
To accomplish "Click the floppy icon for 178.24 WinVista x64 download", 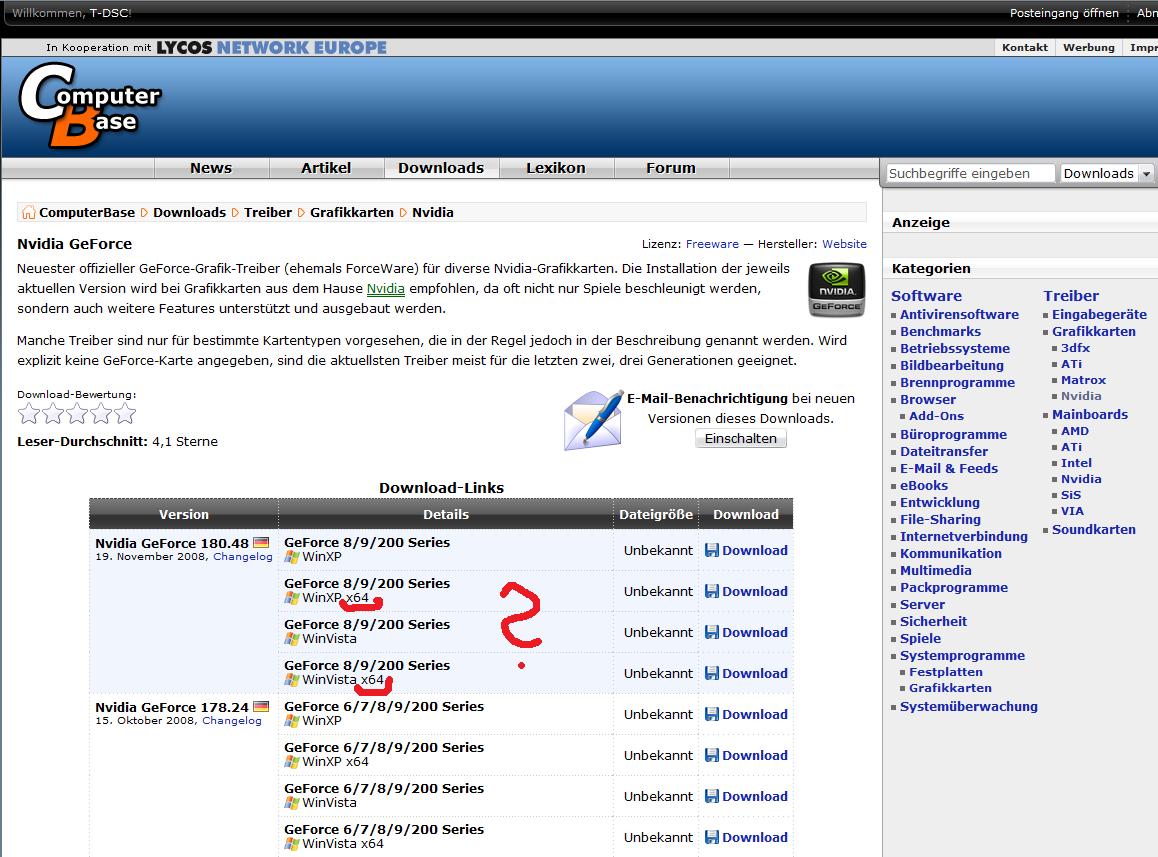I will click(x=711, y=837).
